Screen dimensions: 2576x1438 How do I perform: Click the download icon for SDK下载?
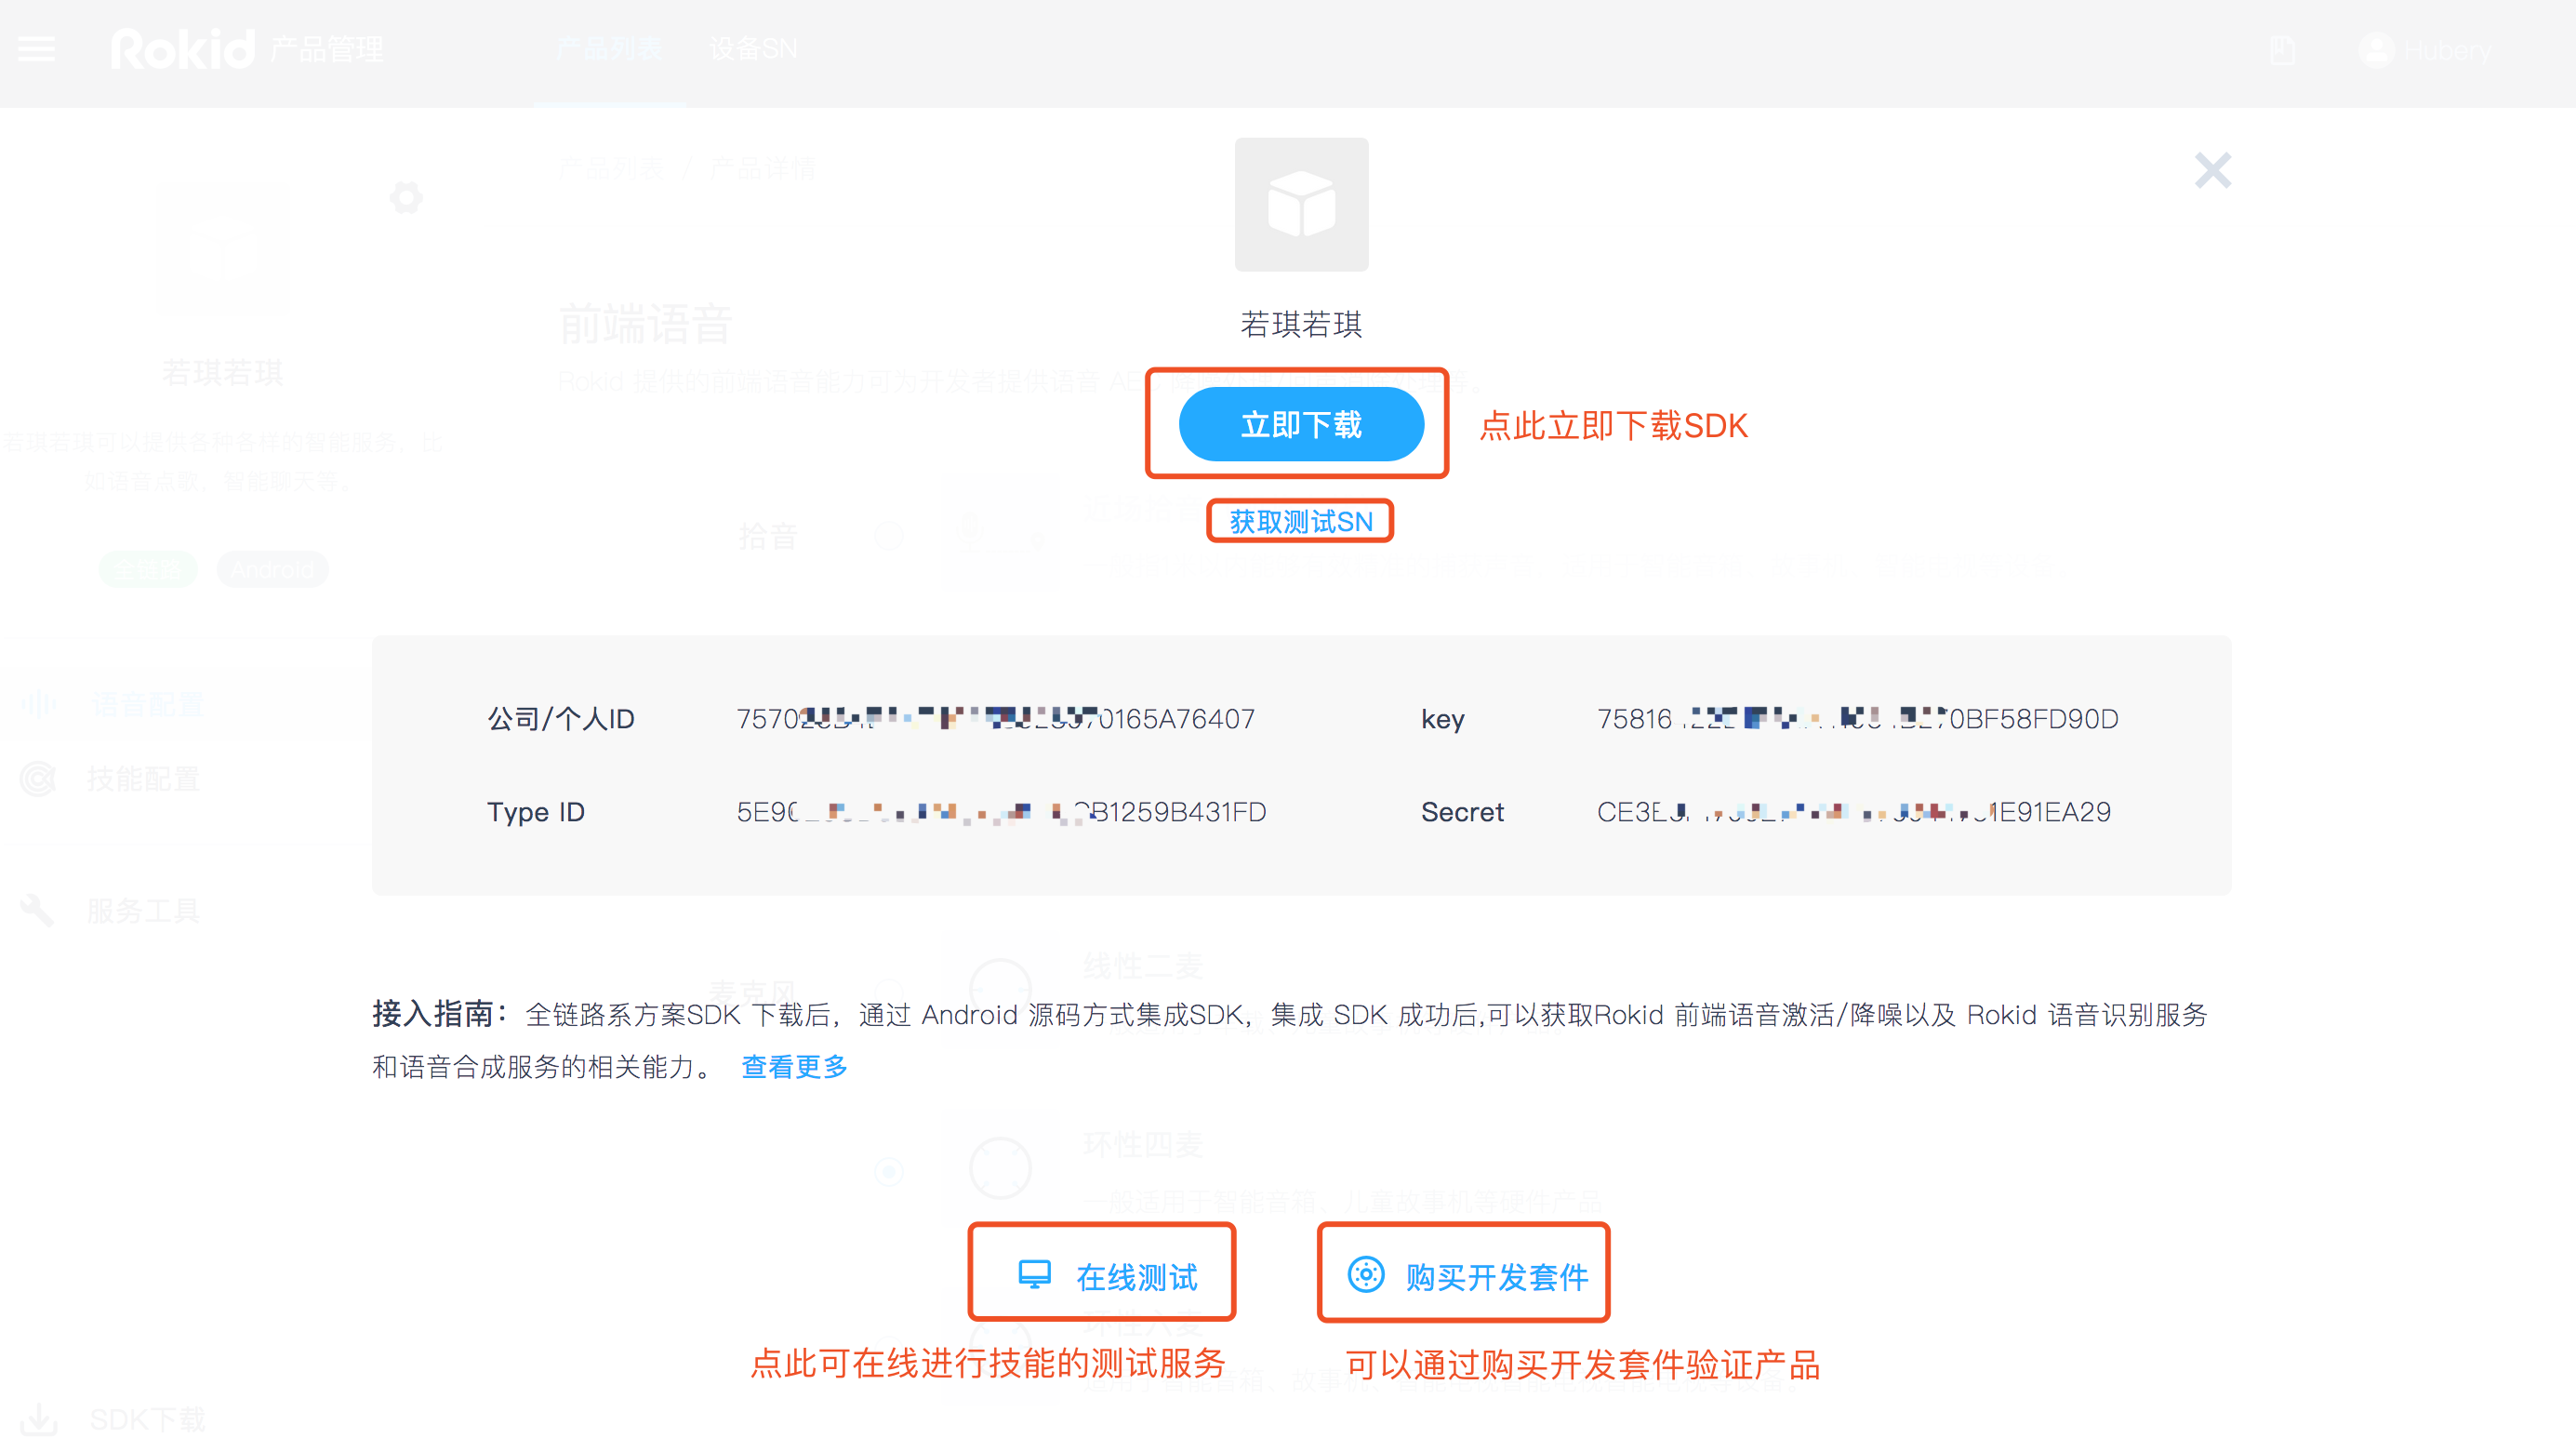click(x=39, y=1419)
